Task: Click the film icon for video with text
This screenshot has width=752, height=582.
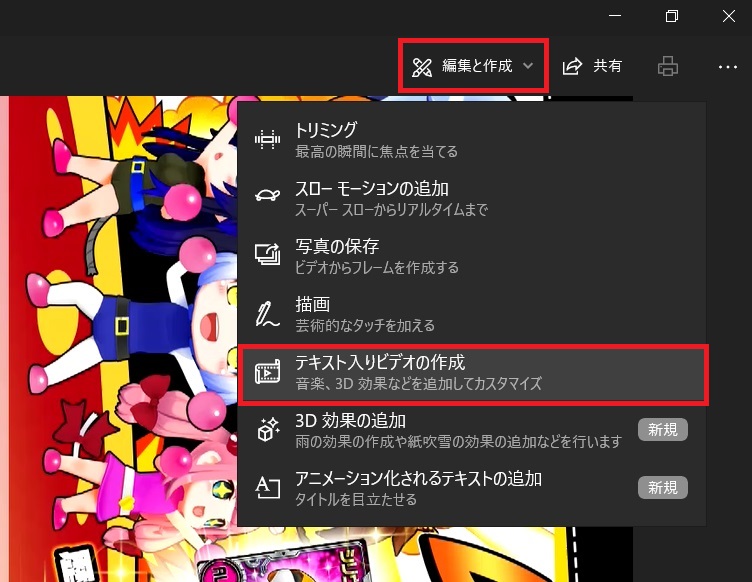Action: point(267,372)
